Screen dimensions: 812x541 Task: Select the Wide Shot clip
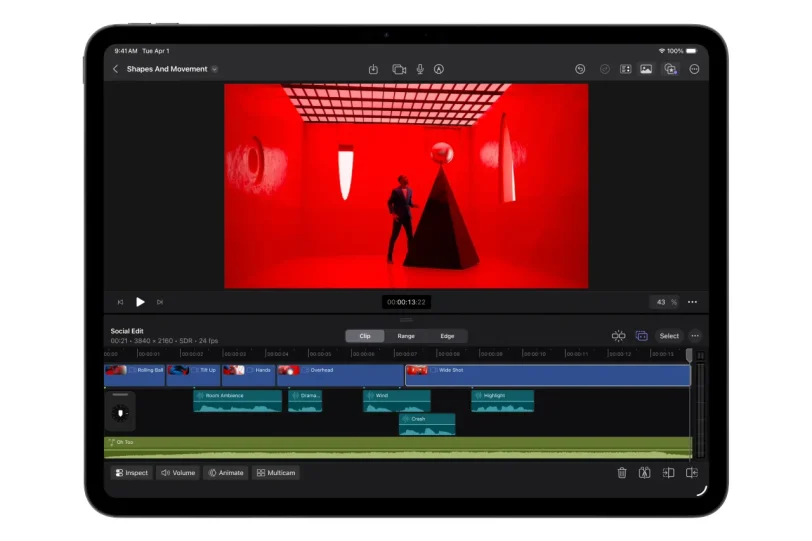point(548,375)
